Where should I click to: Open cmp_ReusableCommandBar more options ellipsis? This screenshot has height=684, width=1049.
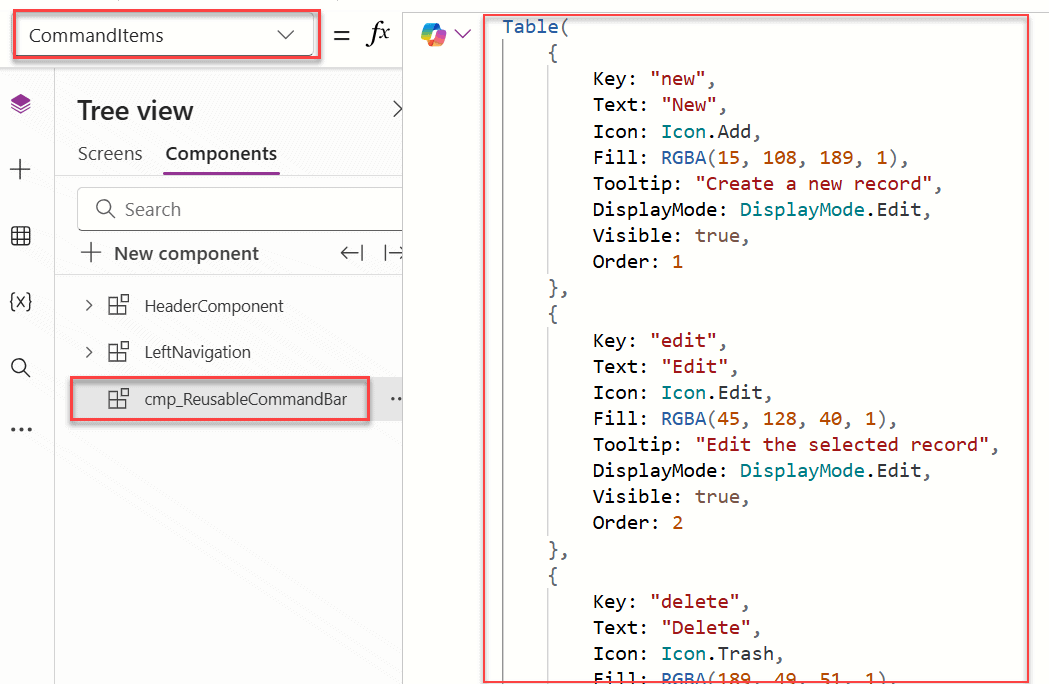[x=395, y=399]
